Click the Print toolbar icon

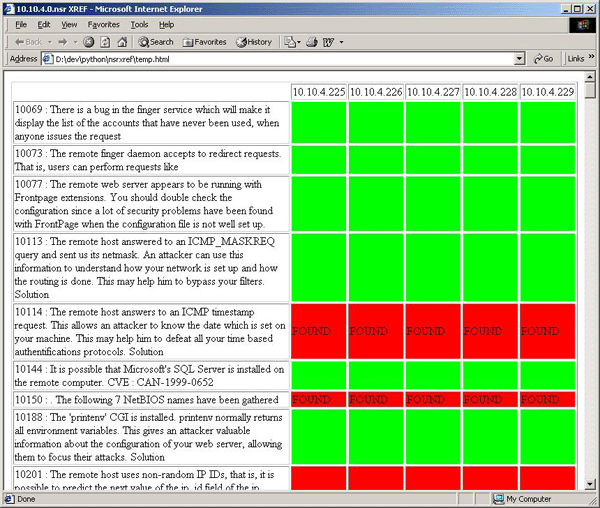[312, 42]
